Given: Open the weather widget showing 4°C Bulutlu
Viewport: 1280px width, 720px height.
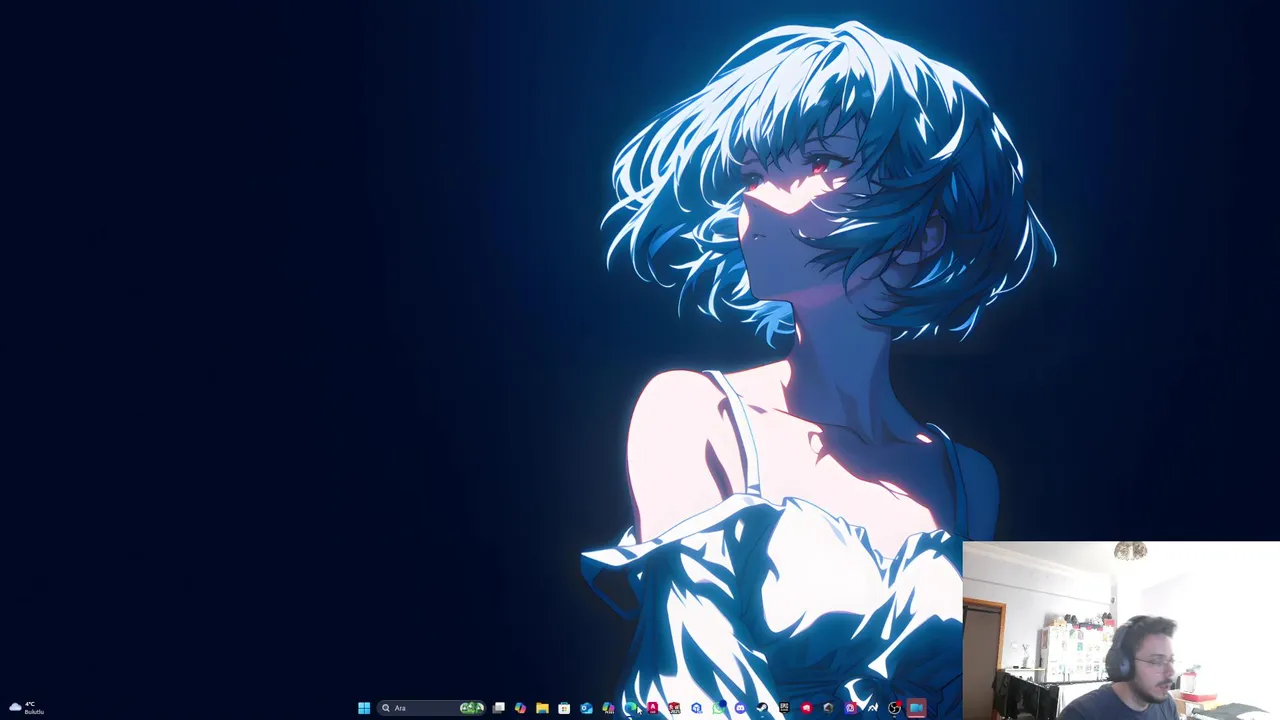Looking at the screenshot, I should coord(26,708).
